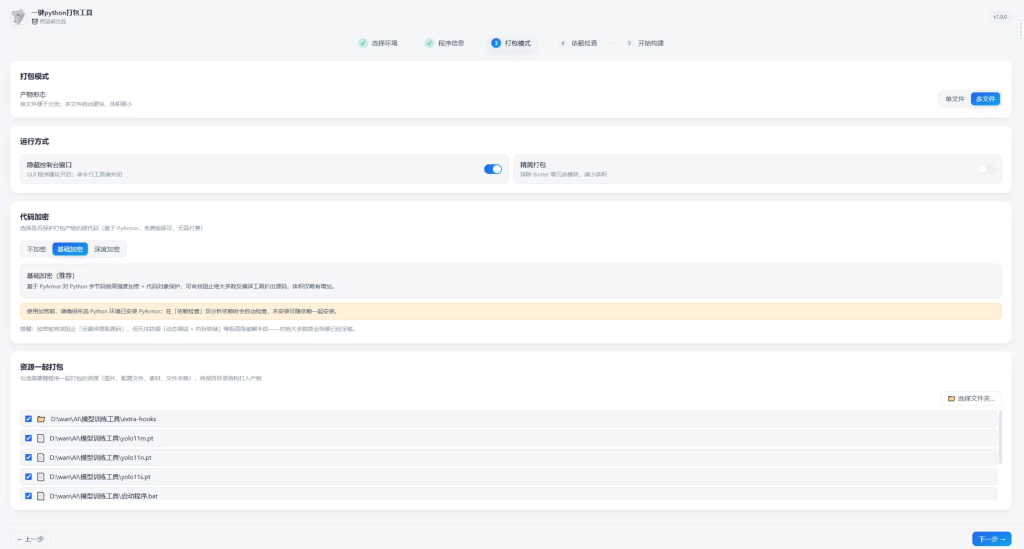Click the D:\wan\AI\模型训练工具\extra-hooks path text
Image resolution: width=1024 pixels, height=549 pixels.
coord(103,419)
